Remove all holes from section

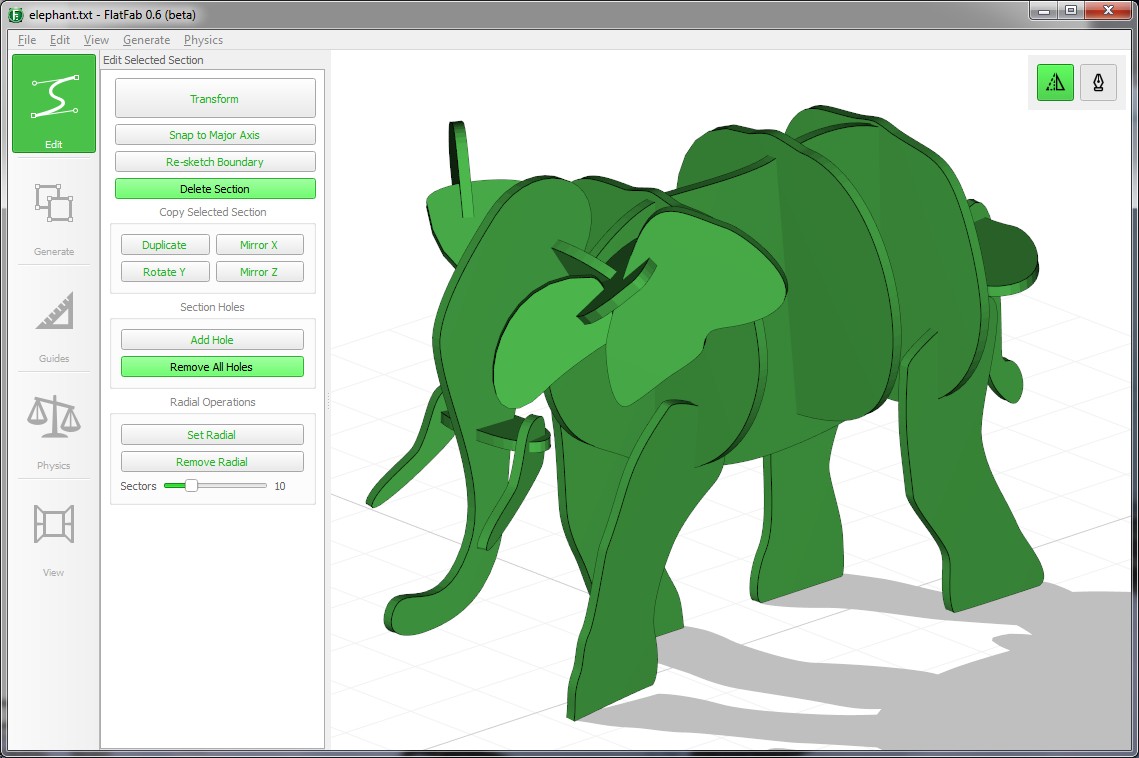coord(211,367)
